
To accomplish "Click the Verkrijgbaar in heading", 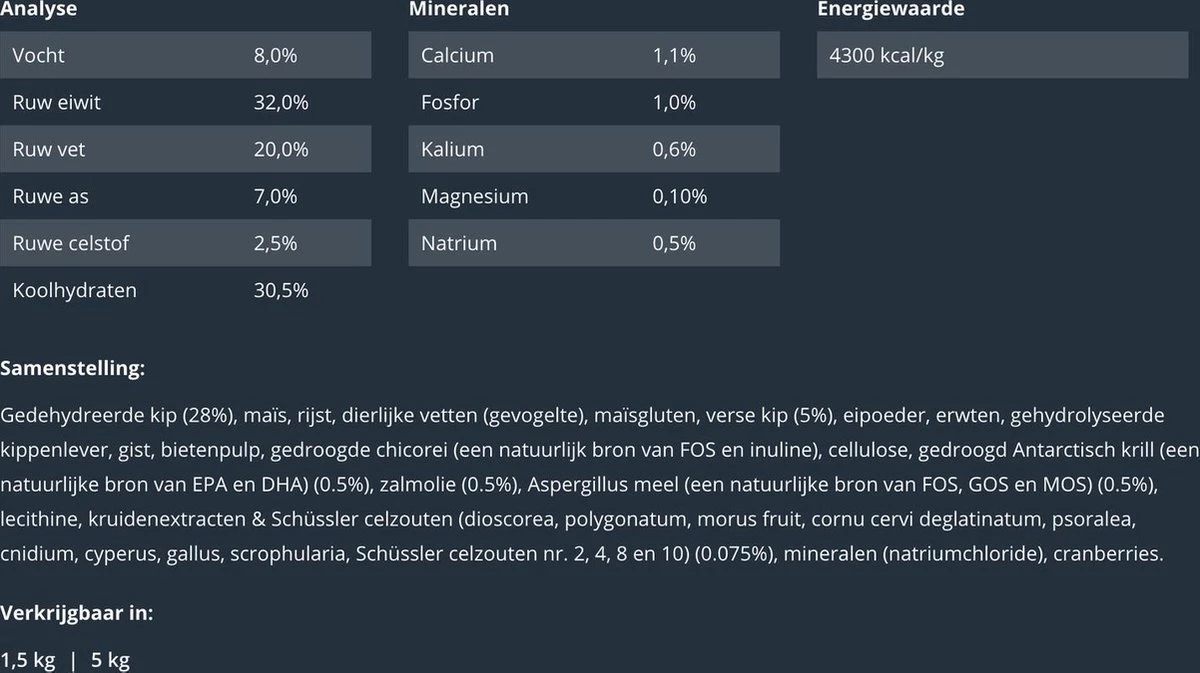I will click(77, 613).
